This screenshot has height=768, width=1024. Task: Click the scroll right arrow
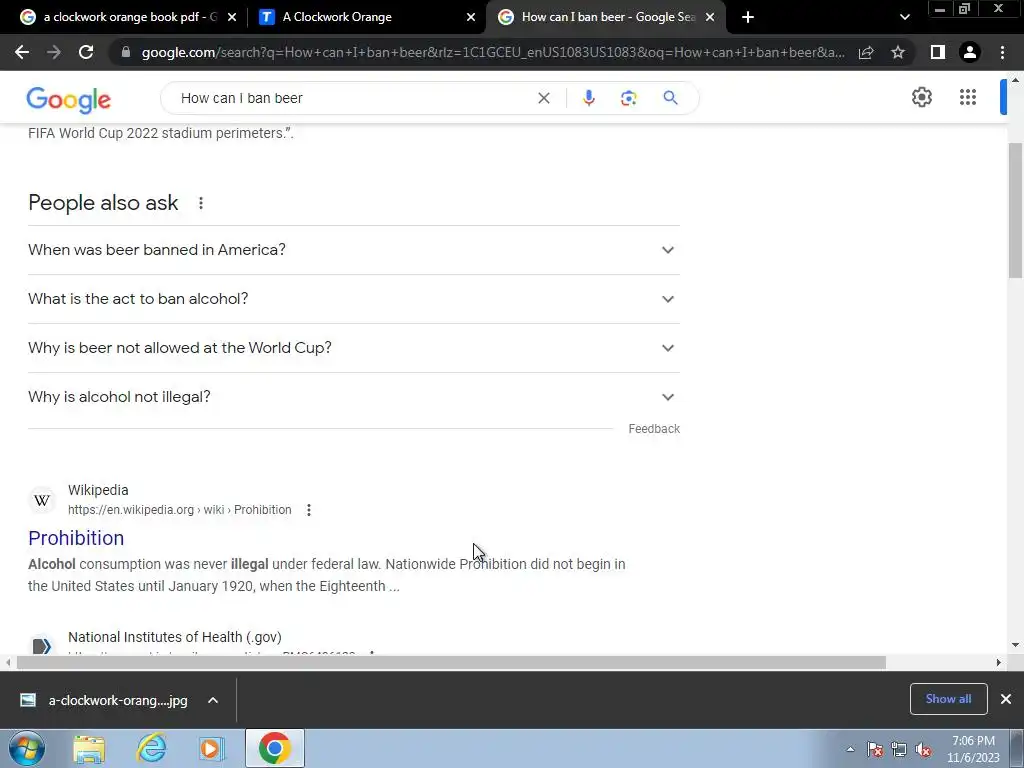pos(999,662)
